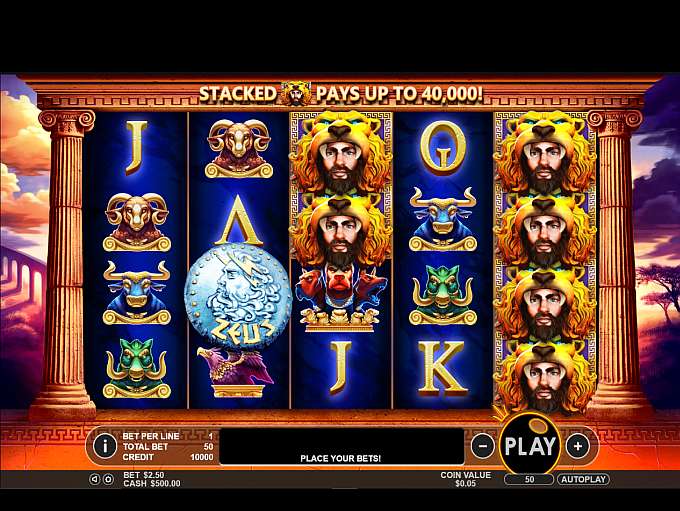This screenshot has height=511, width=680.
Task: Click the green boar symbol on first reel
Action: (x=137, y=369)
